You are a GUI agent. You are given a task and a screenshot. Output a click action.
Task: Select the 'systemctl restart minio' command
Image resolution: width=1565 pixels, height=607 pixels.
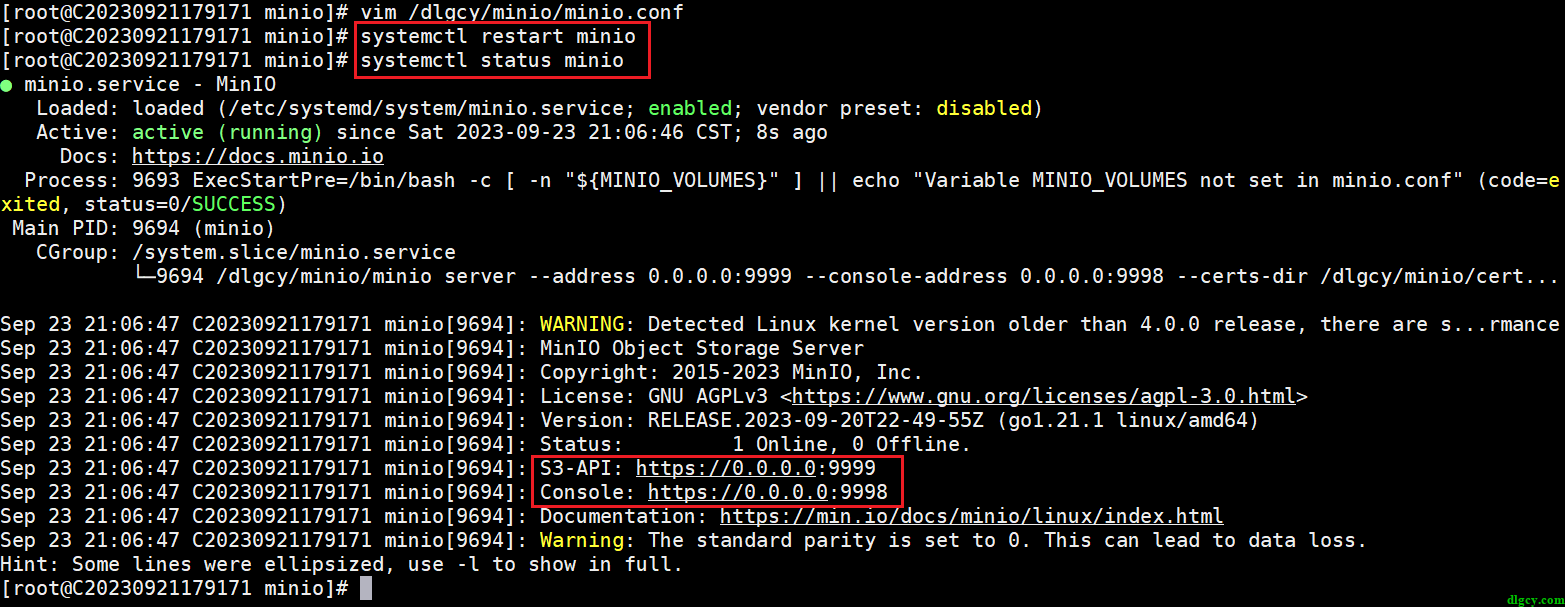pos(498,36)
